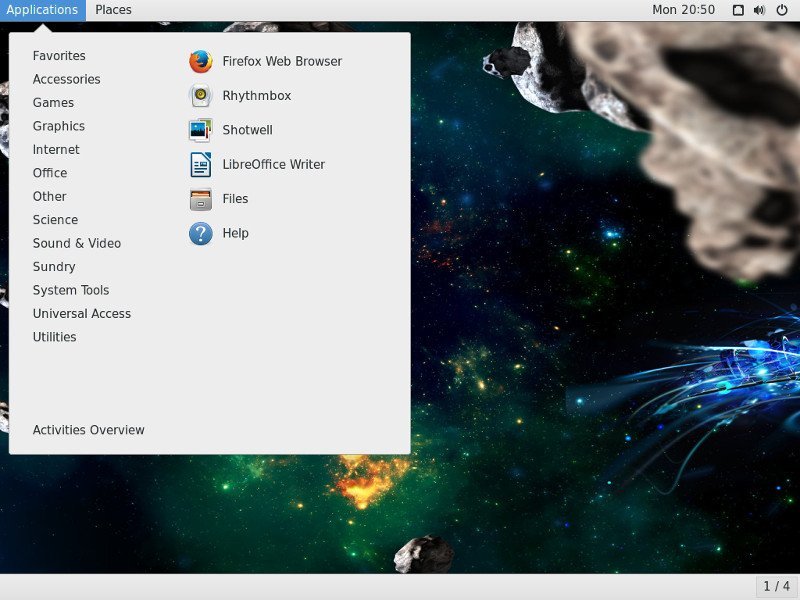
Task: Select the Games category
Action: tap(53, 103)
